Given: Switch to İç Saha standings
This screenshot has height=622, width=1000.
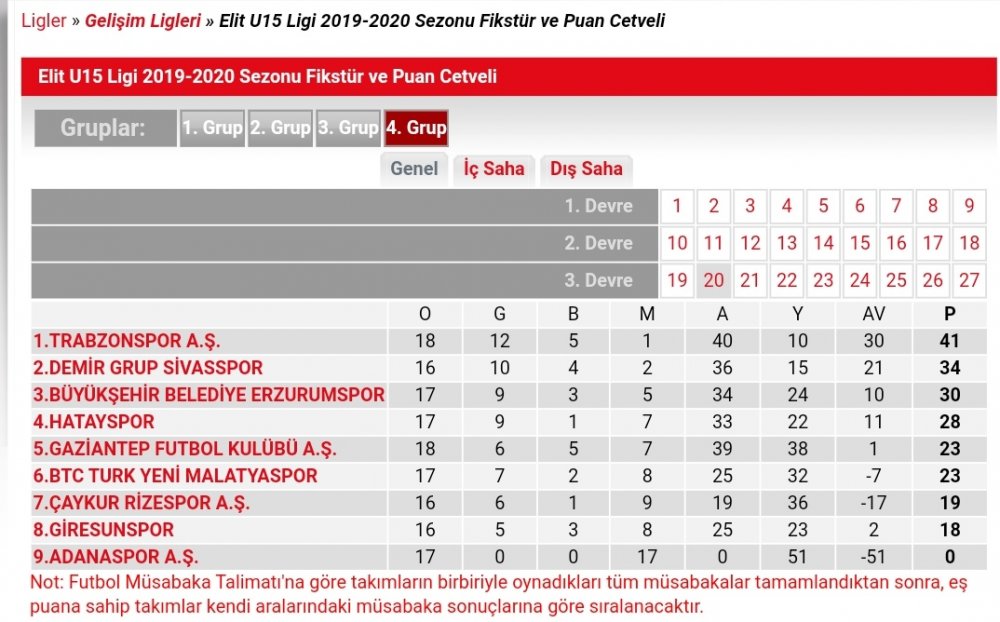Looking at the screenshot, I should [x=494, y=168].
